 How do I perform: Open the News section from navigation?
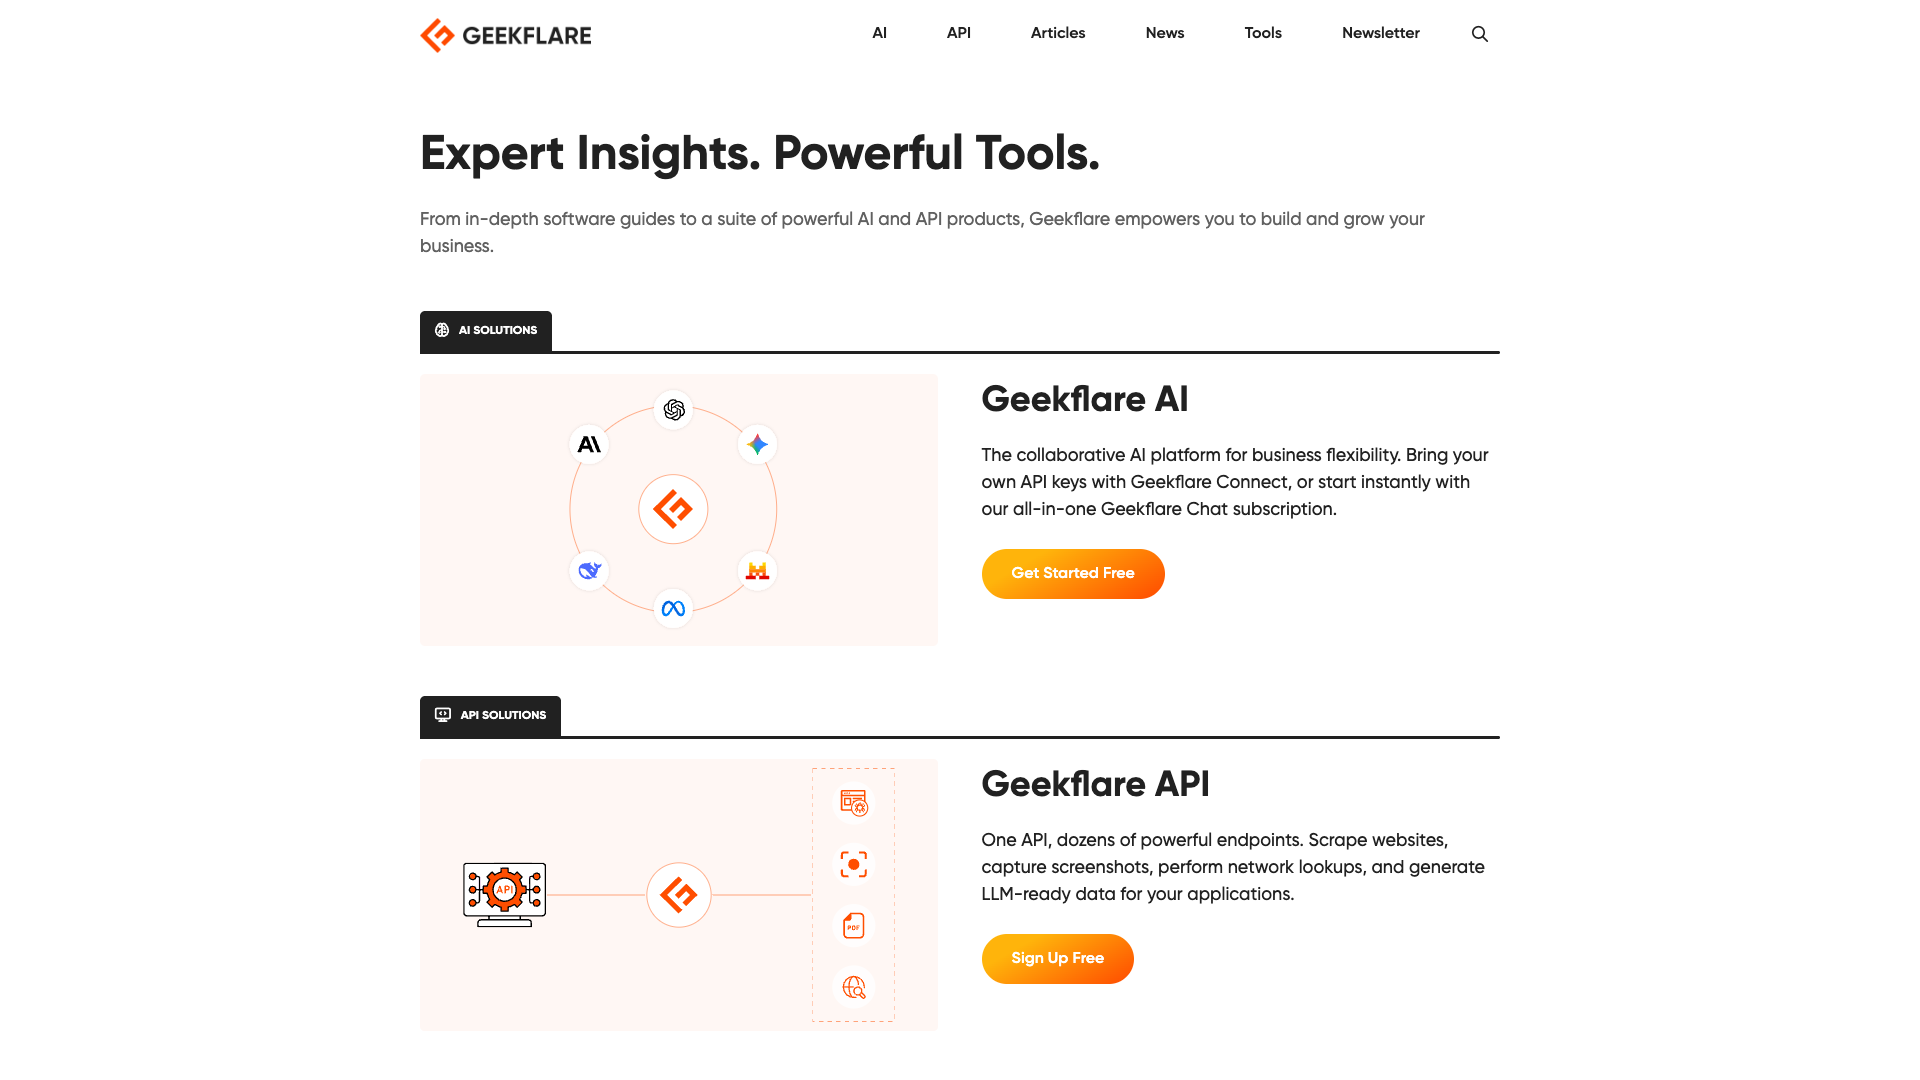pyautogui.click(x=1164, y=33)
